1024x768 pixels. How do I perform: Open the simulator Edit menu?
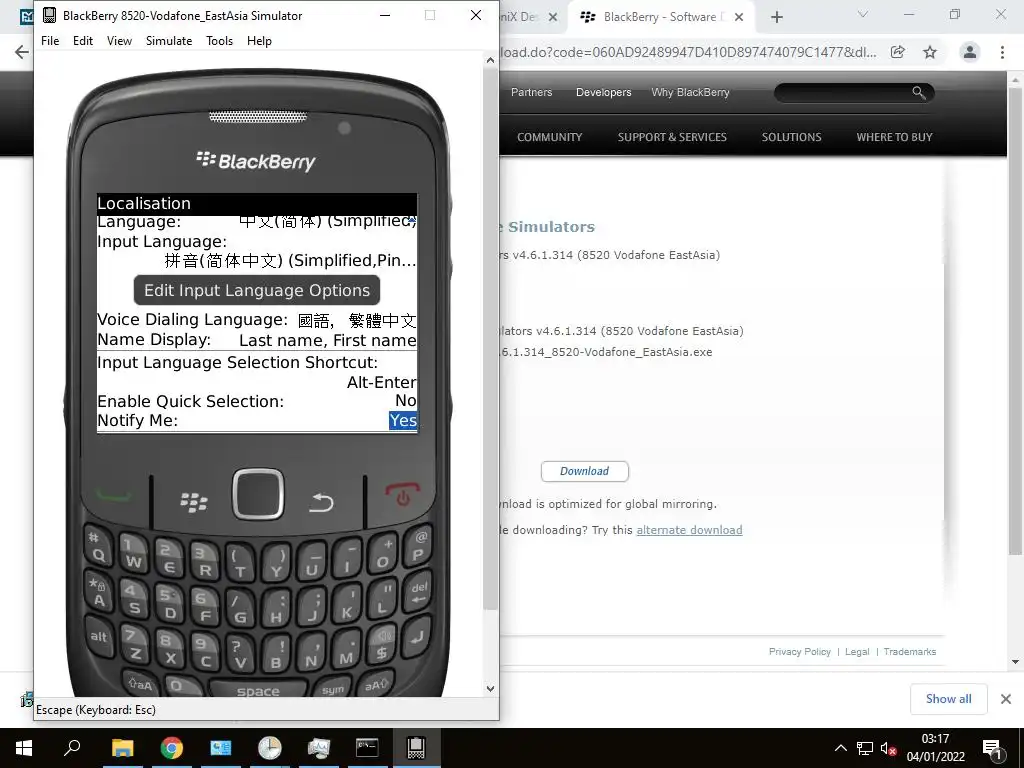83,40
